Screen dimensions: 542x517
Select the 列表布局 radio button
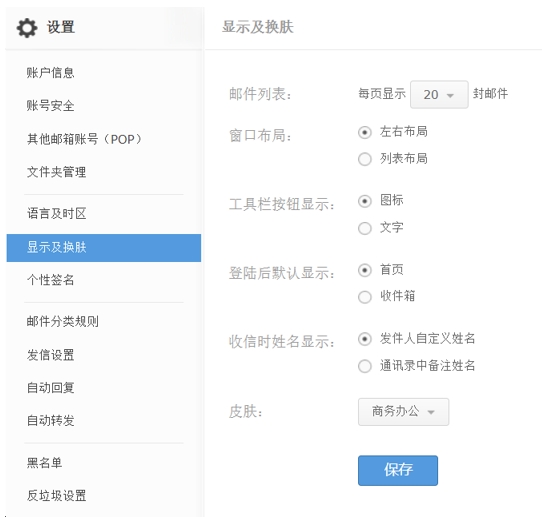click(365, 159)
